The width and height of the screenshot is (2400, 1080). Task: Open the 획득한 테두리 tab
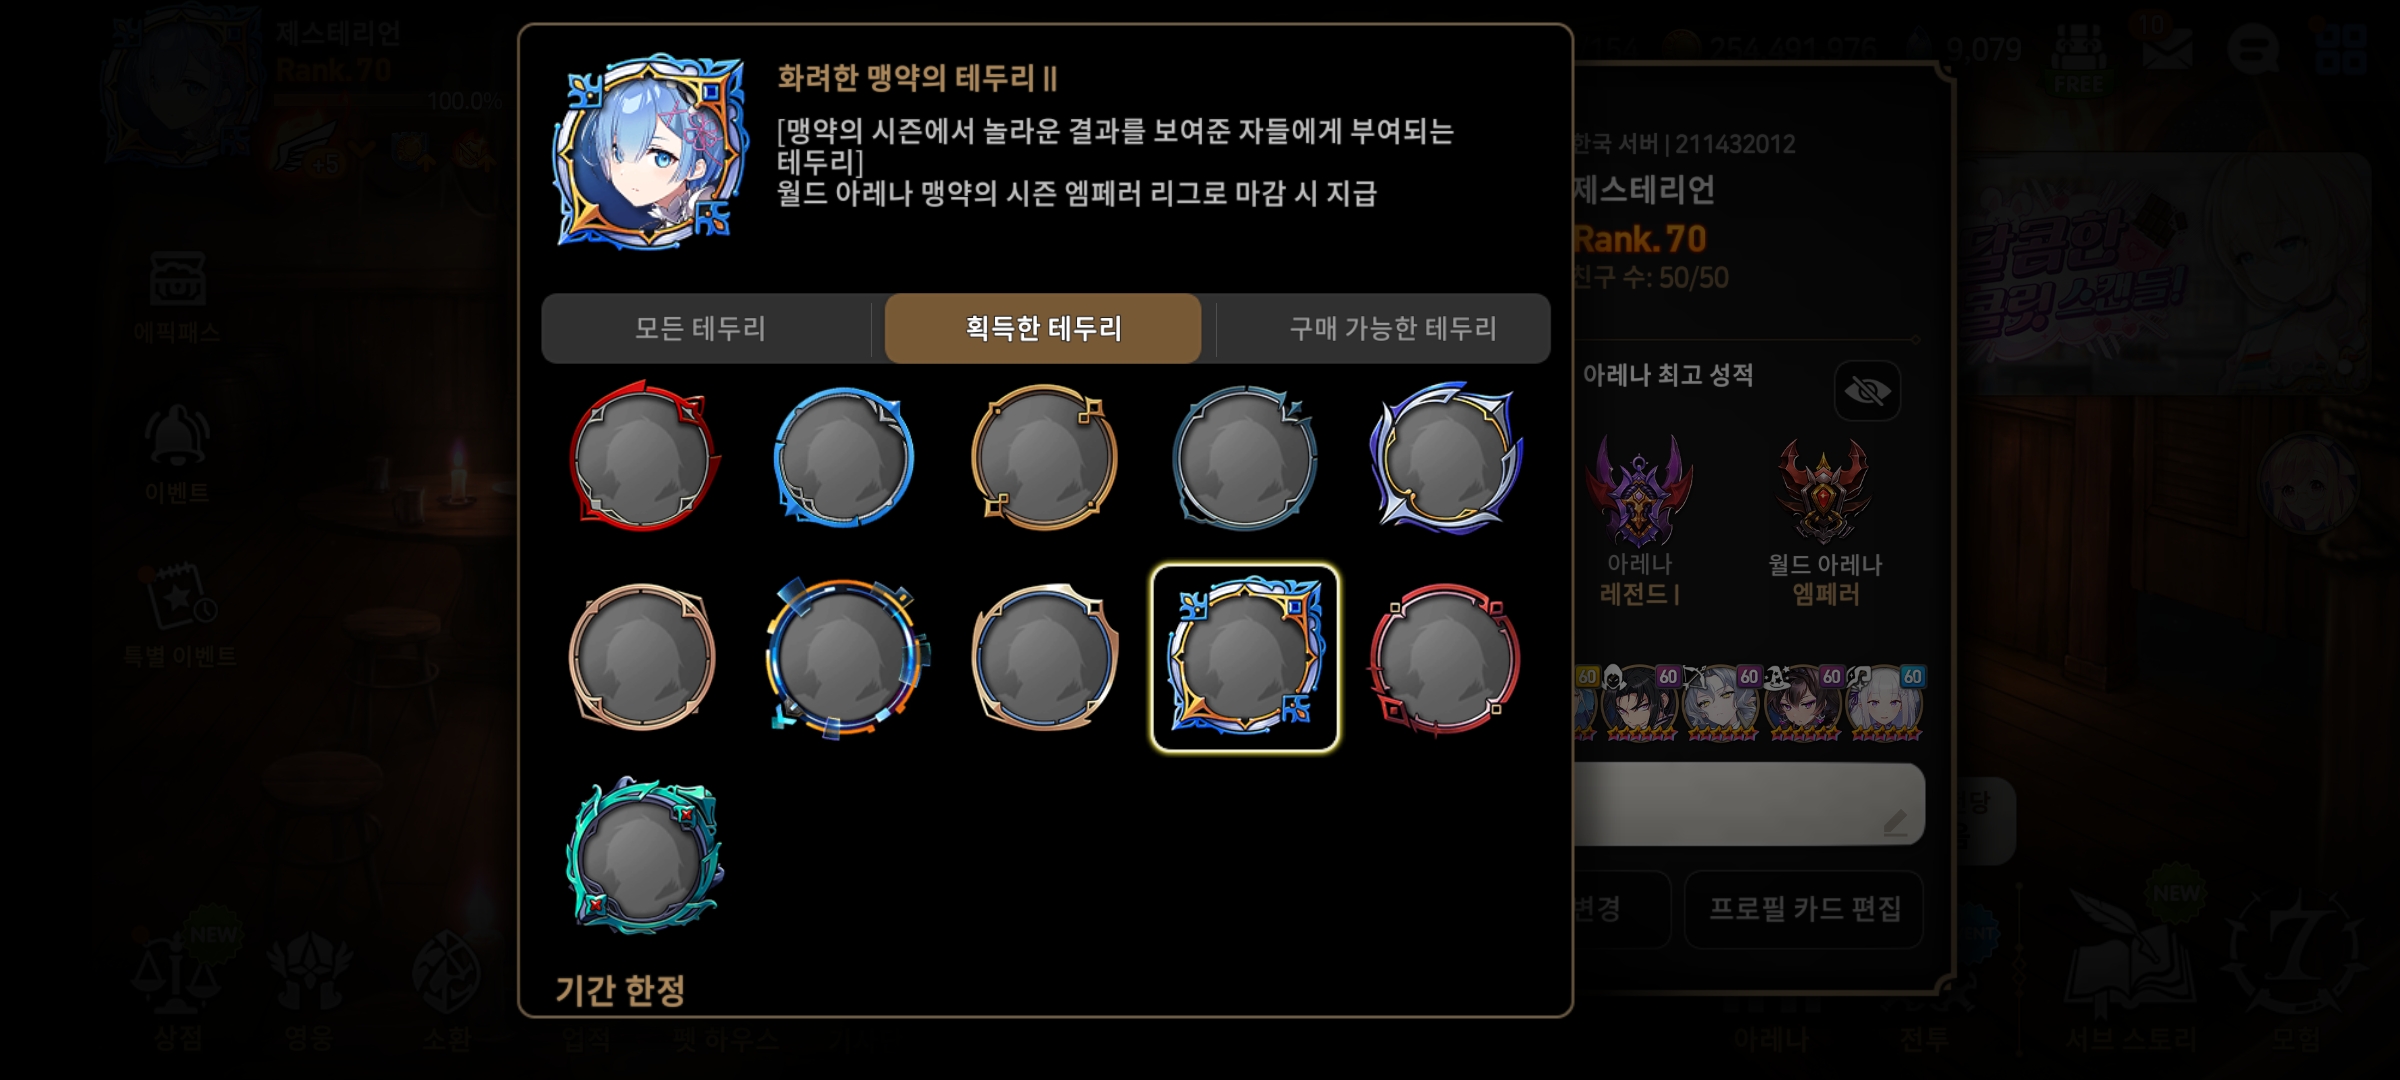(x=1043, y=328)
